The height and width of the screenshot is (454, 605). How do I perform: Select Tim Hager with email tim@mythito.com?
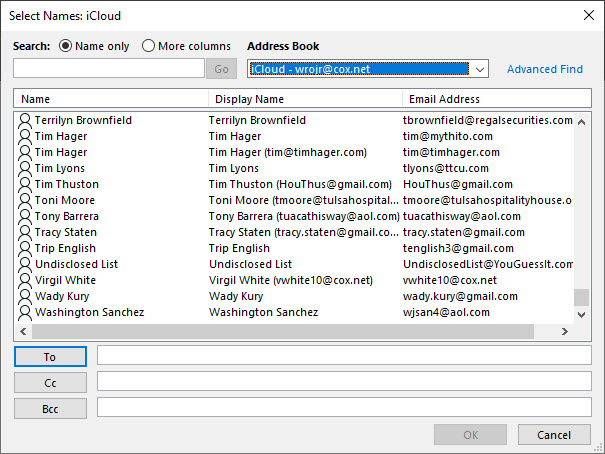point(61,136)
